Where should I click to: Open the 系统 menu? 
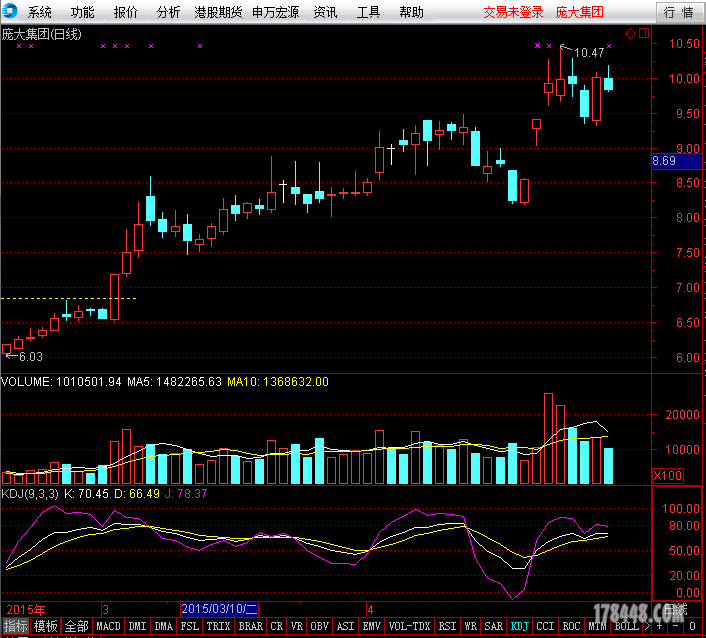point(40,12)
